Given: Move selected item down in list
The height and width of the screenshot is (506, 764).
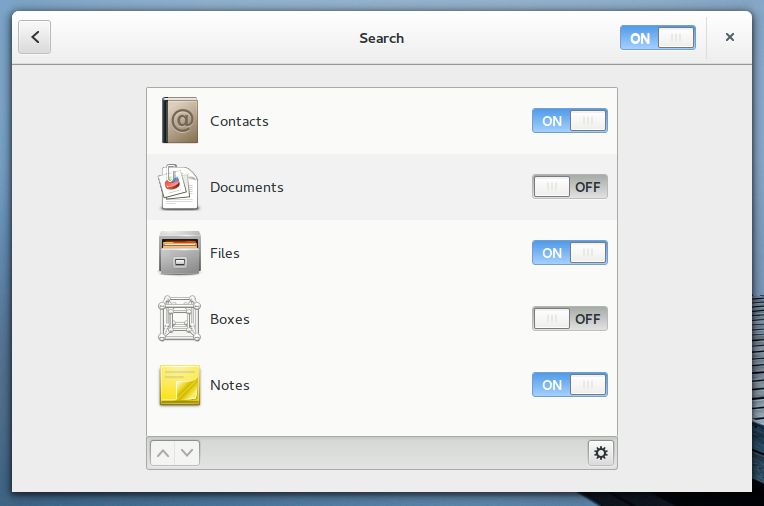Looking at the screenshot, I should (x=188, y=453).
